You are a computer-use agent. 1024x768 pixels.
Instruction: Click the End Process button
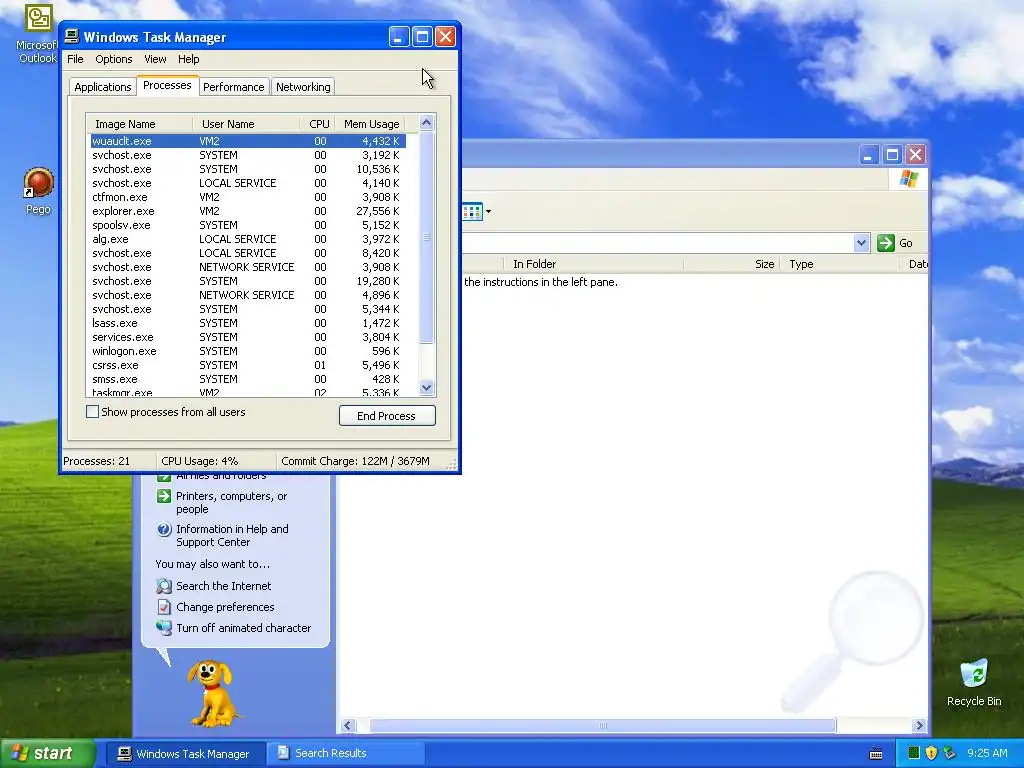point(387,416)
